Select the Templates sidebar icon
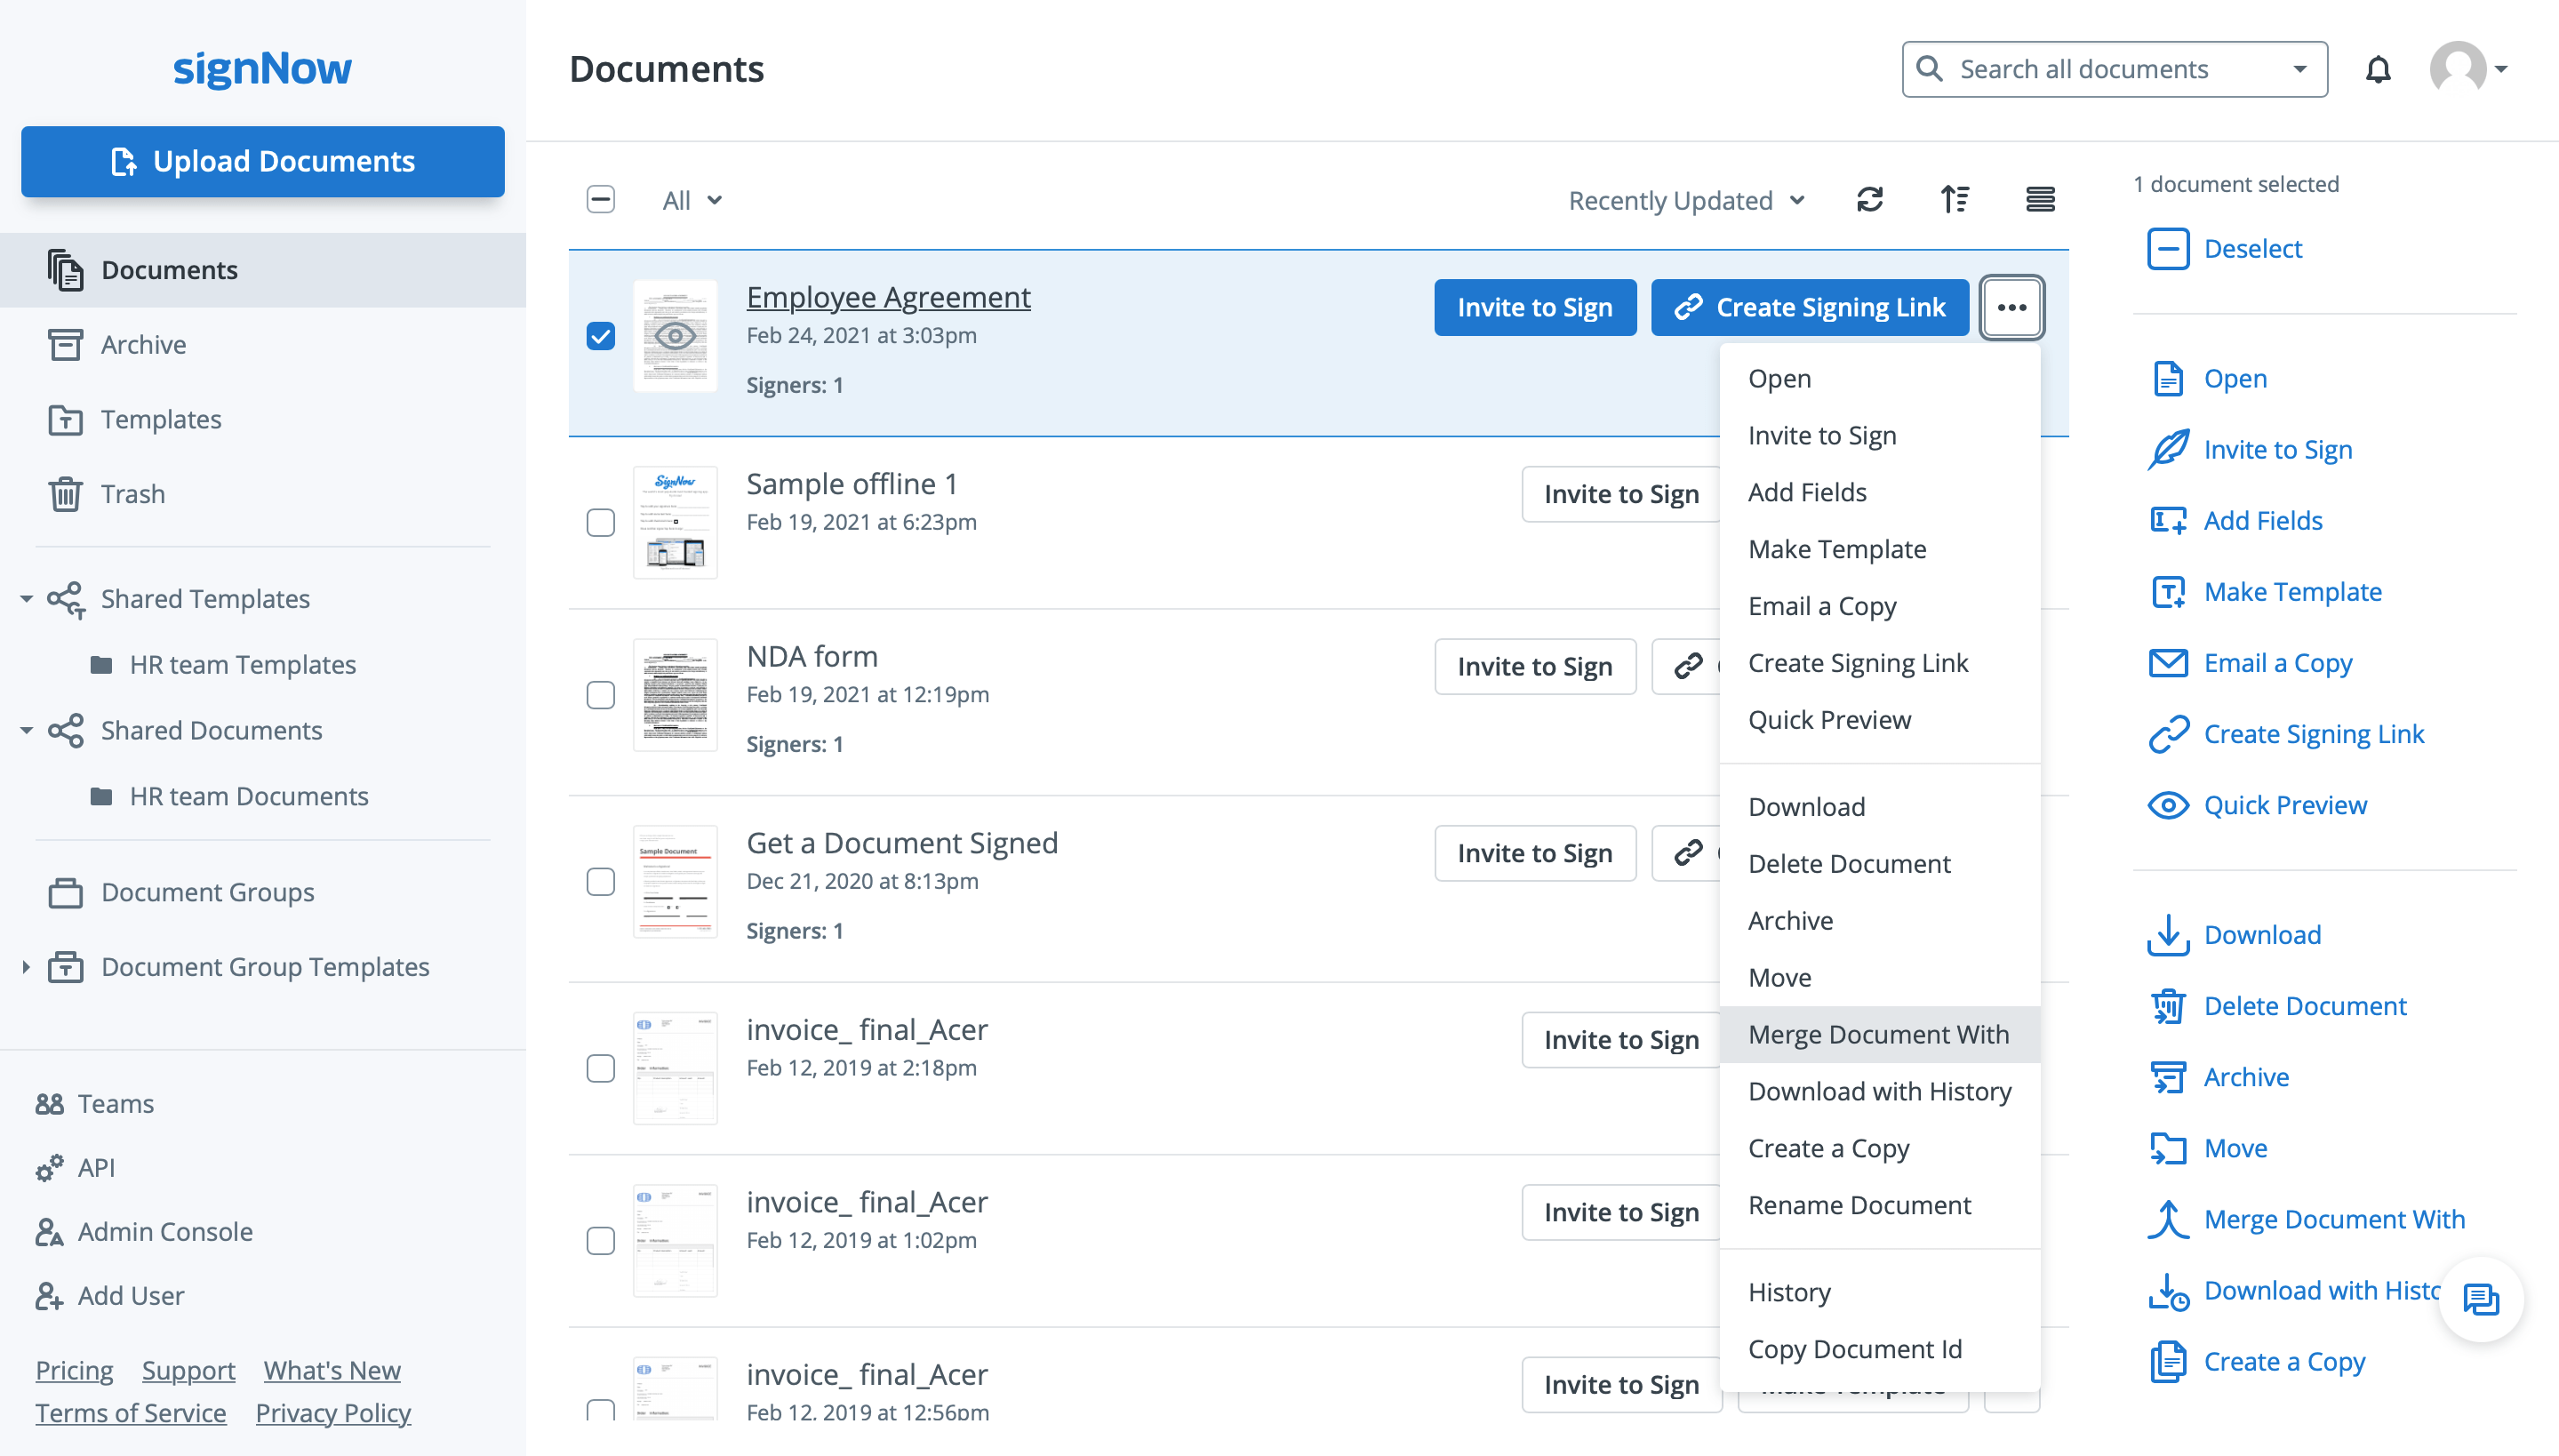 (65, 419)
